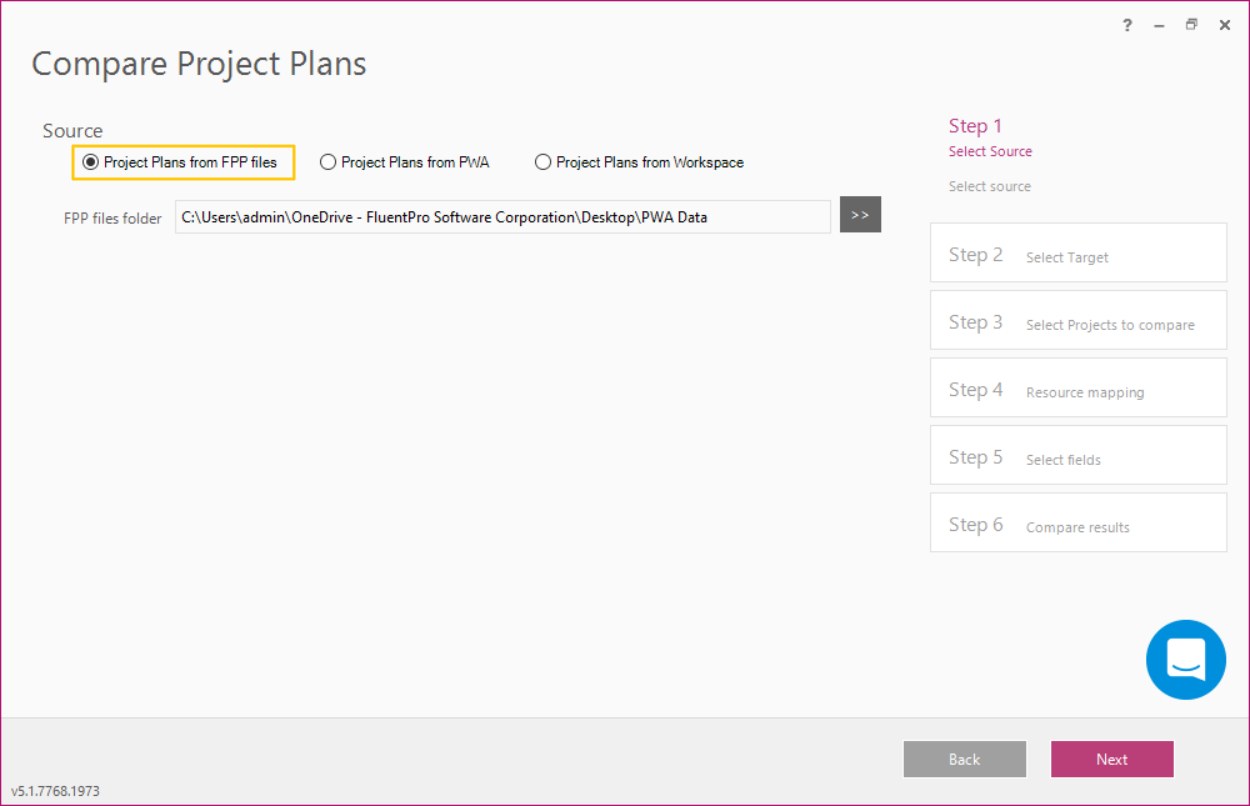
Task: Click the ">>" folder browse button
Action: (x=860, y=215)
